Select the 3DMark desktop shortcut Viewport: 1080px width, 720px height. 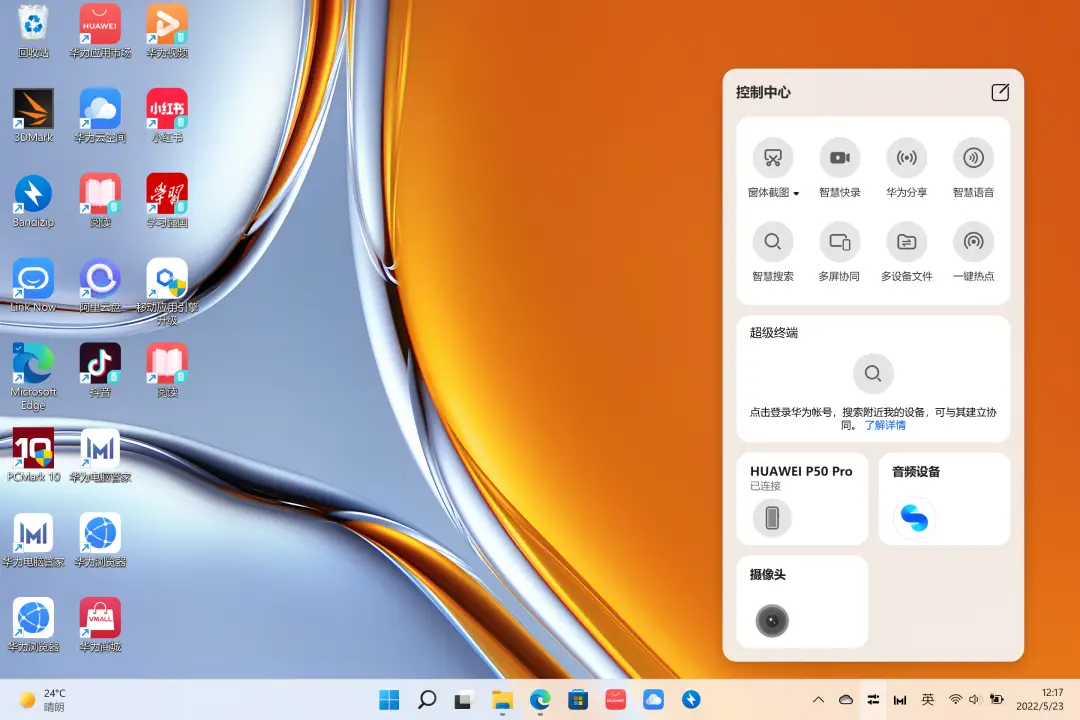[33, 116]
